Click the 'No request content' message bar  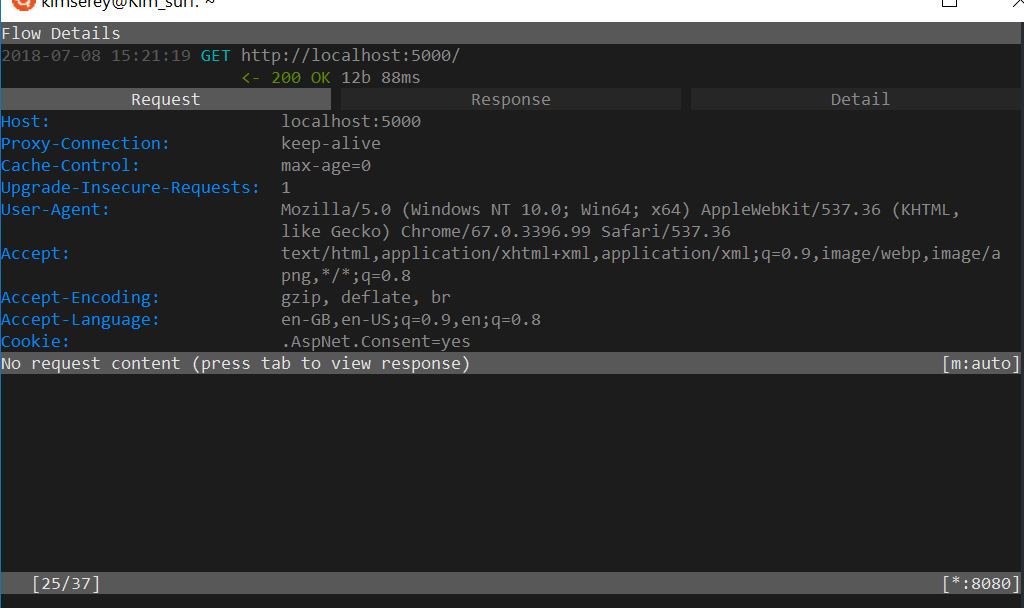235,364
